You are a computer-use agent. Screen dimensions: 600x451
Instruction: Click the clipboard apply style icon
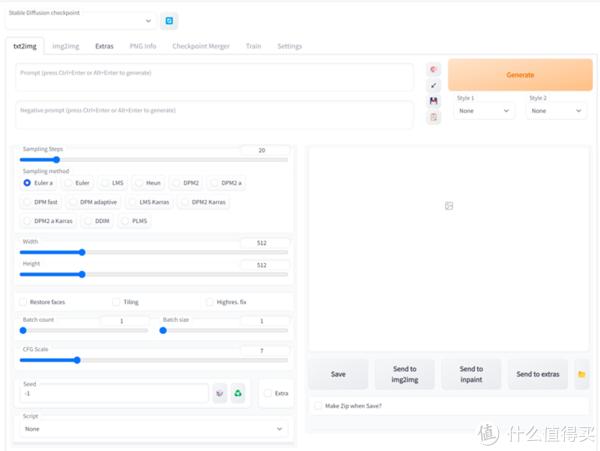(433, 117)
